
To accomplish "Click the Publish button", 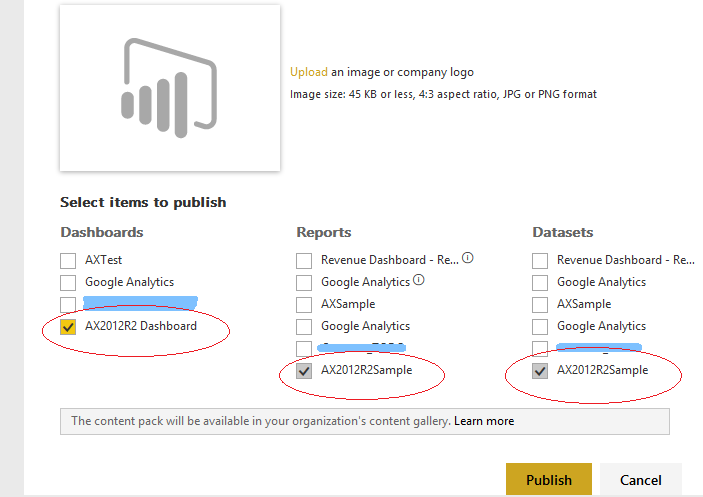I will pyautogui.click(x=549, y=480).
